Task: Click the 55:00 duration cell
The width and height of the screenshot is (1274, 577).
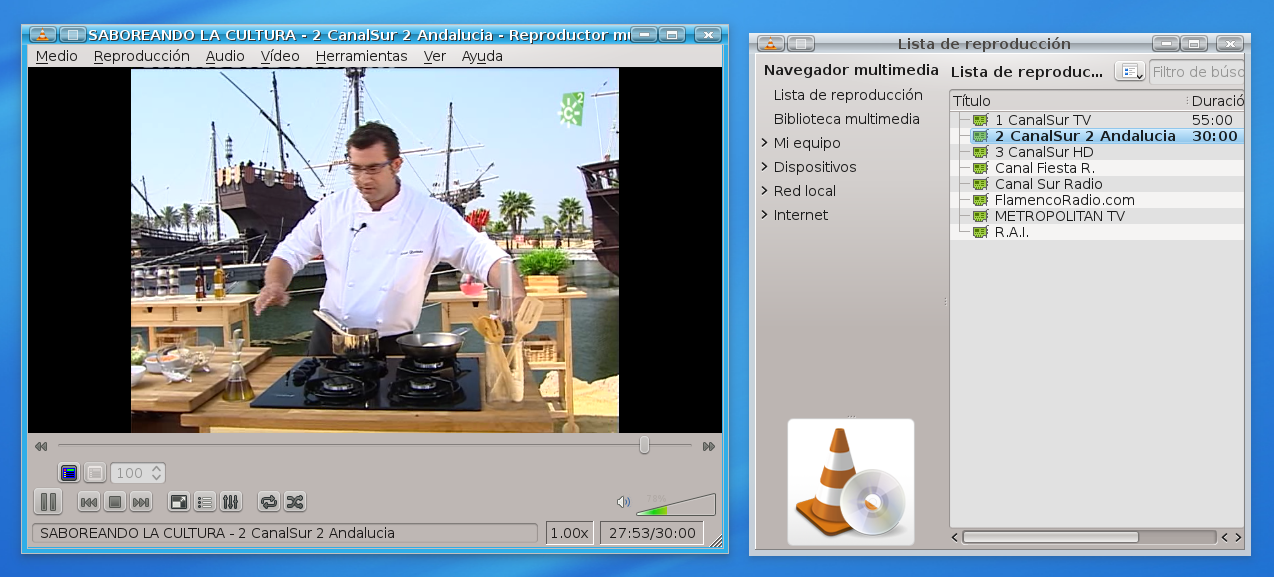Action: tap(1212, 120)
